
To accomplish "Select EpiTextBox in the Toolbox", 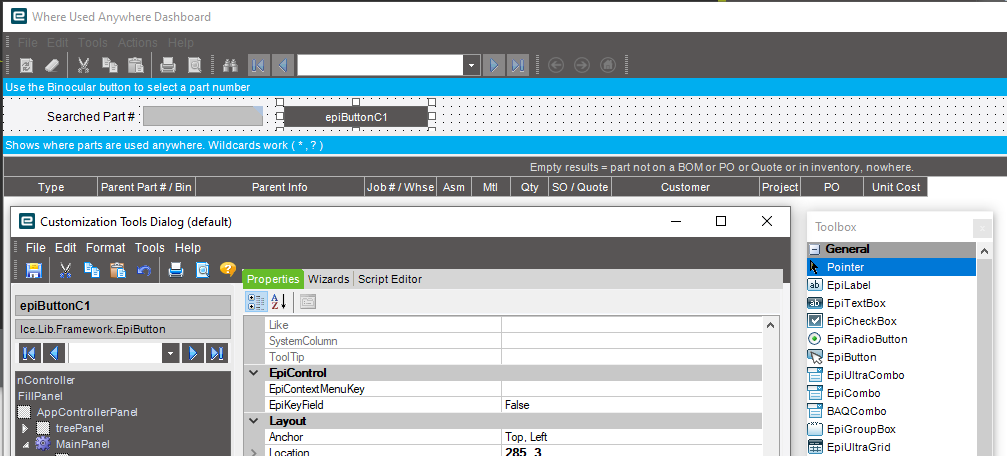I will [891, 303].
